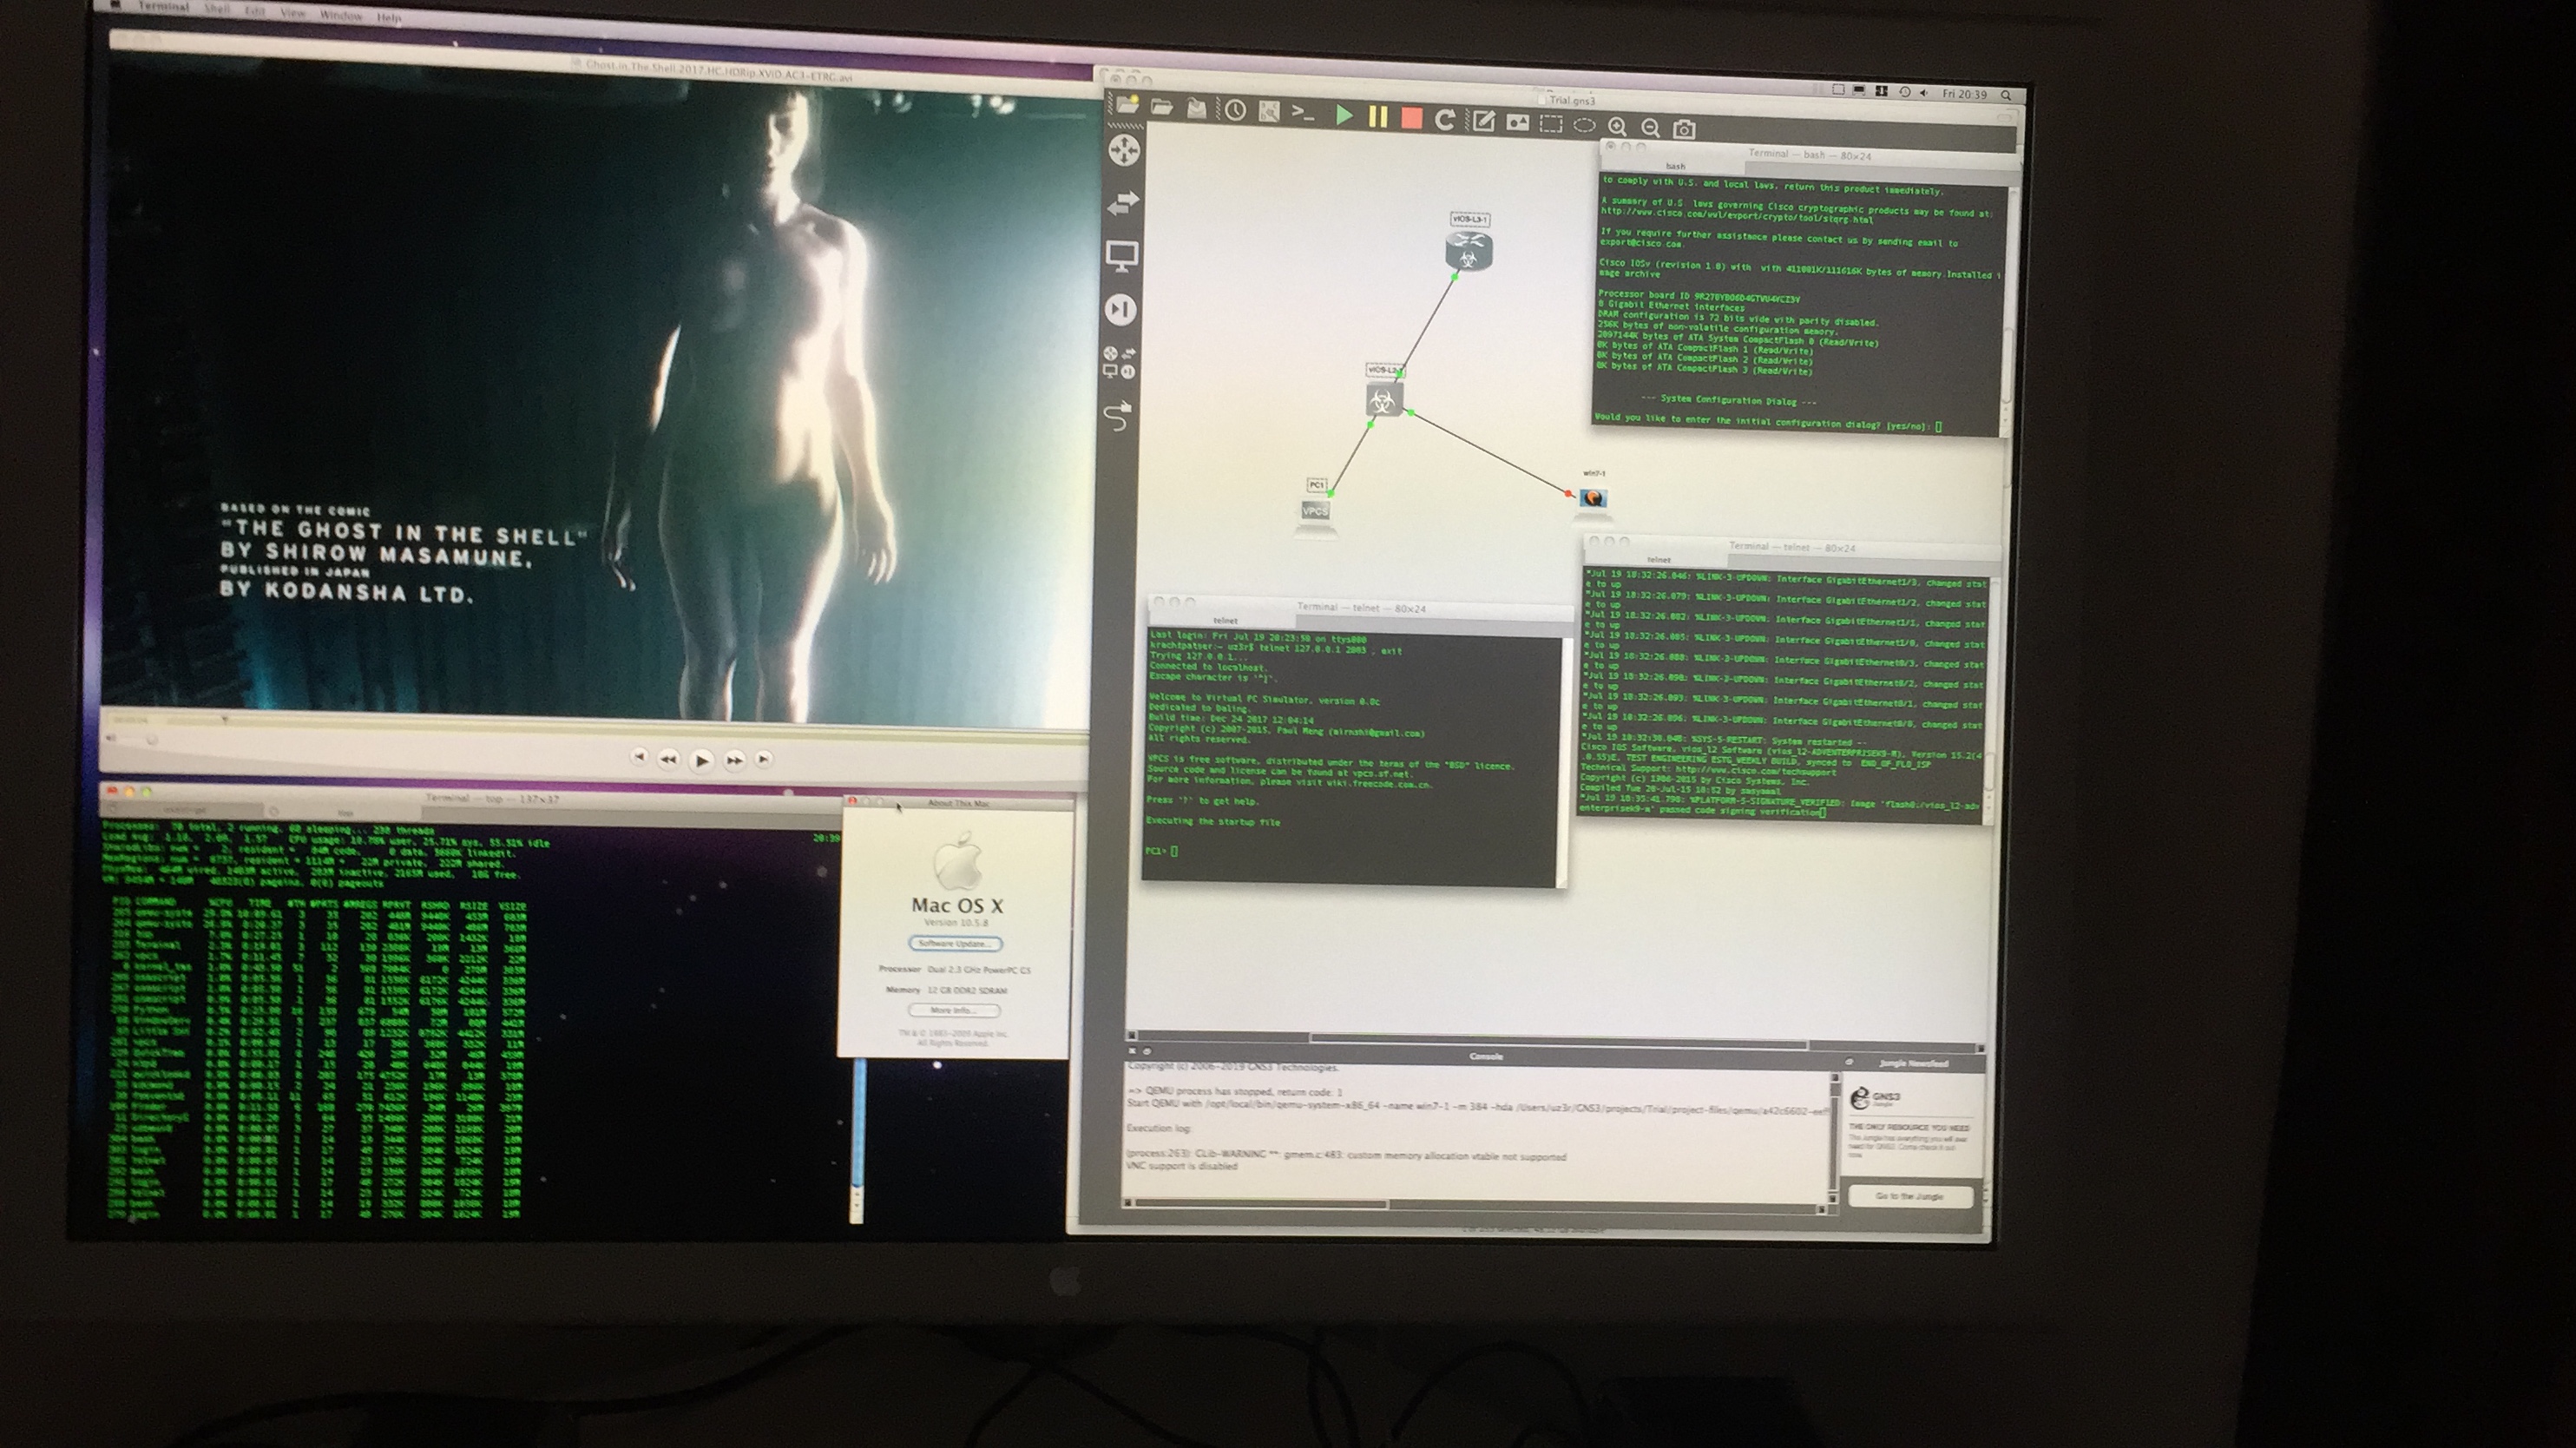Click the volume icon in menu bar
The height and width of the screenshot is (1448, 2576).
click(x=1924, y=93)
